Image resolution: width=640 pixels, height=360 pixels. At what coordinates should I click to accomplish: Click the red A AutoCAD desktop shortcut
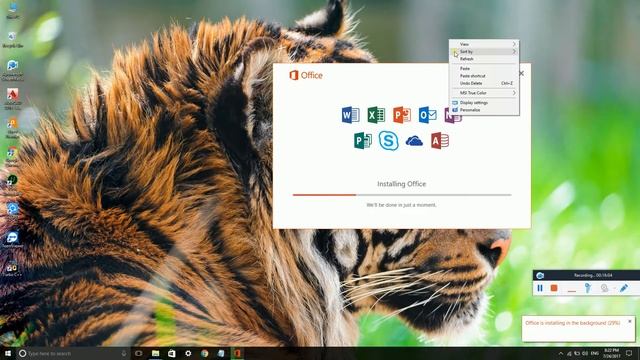coord(13,98)
